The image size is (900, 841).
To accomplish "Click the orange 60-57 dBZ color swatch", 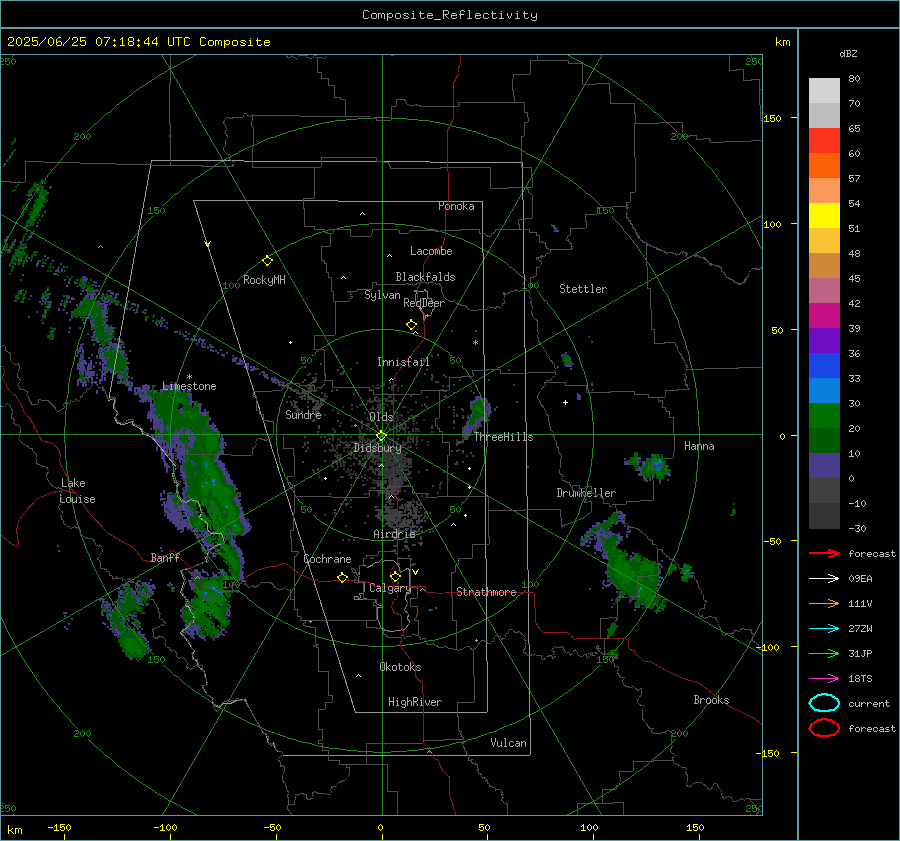I will [x=824, y=166].
